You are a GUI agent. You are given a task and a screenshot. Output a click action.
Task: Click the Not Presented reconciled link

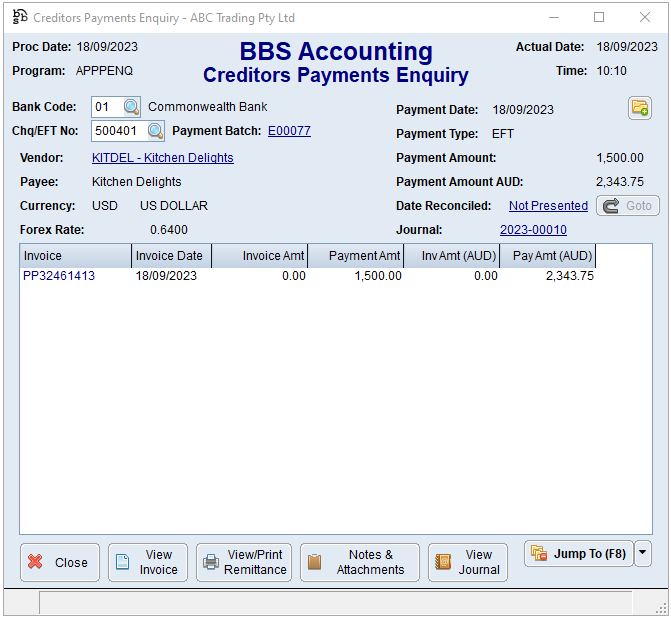tap(548, 206)
